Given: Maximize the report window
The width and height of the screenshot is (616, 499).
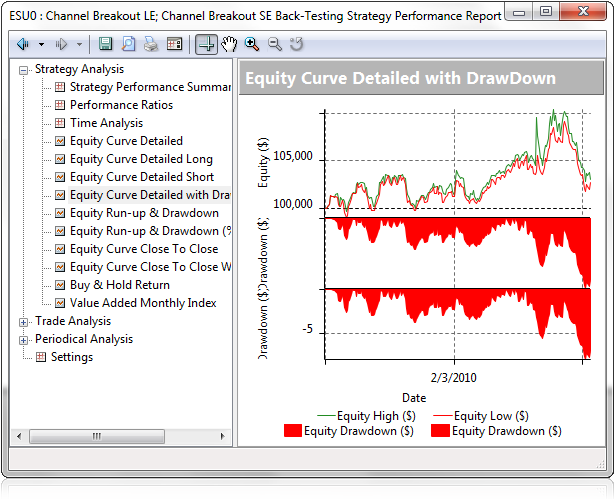Looking at the screenshot, I should point(546,12).
